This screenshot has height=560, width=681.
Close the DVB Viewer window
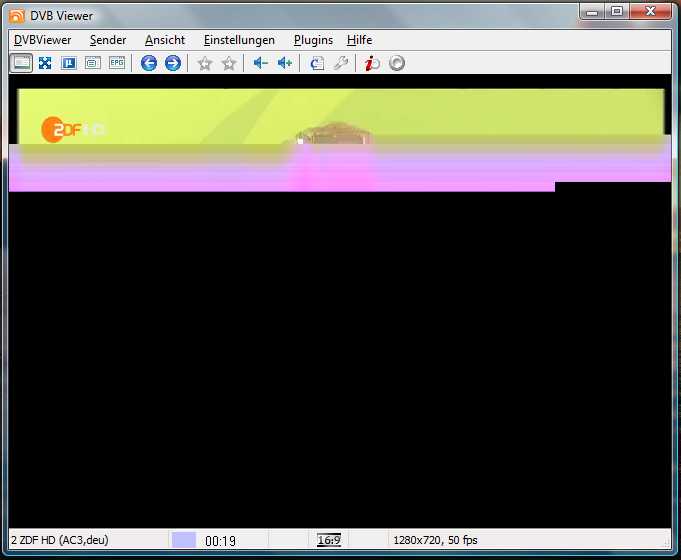pyautogui.click(x=650, y=12)
